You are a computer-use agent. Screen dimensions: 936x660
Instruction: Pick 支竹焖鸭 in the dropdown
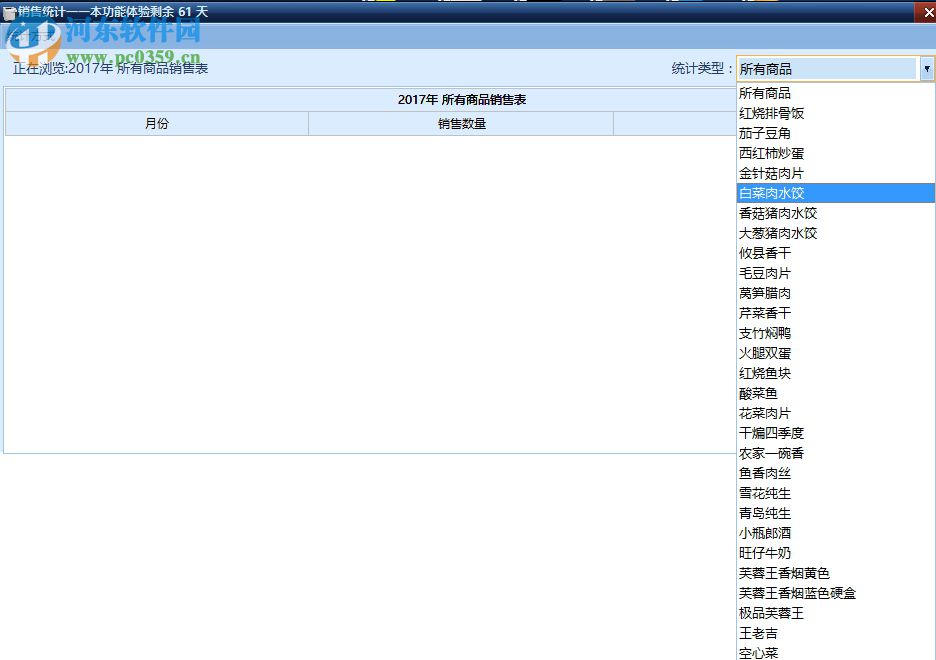tap(836, 333)
